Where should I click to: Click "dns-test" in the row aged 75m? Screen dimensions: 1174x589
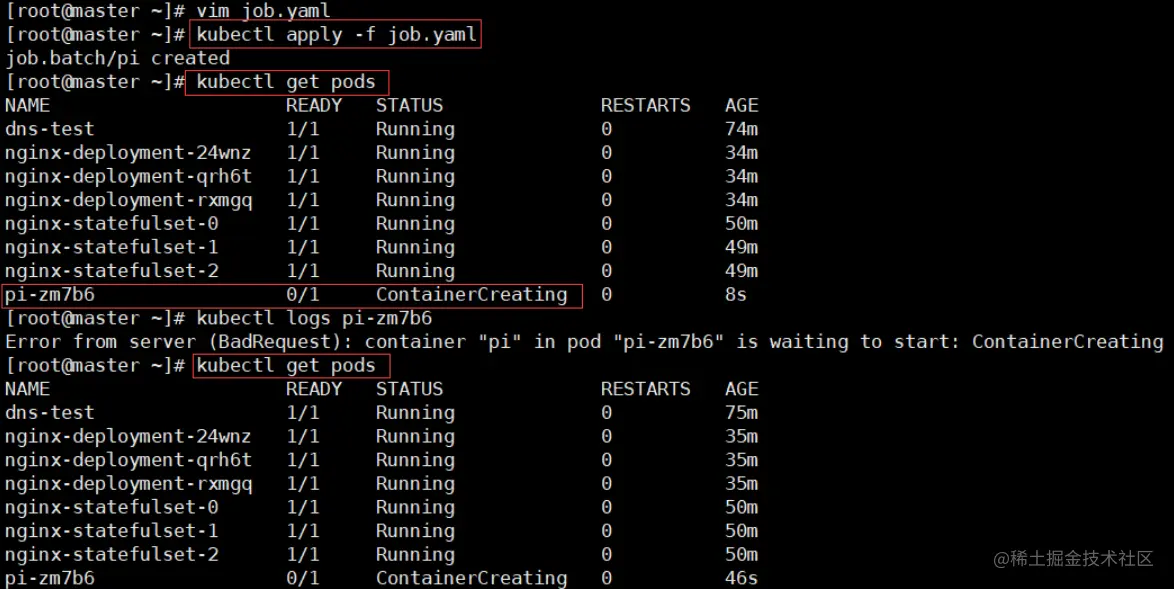(49, 412)
